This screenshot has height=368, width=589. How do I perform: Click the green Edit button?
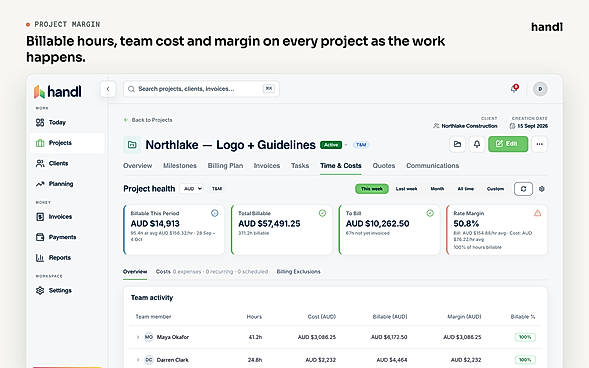tap(508, 144)
